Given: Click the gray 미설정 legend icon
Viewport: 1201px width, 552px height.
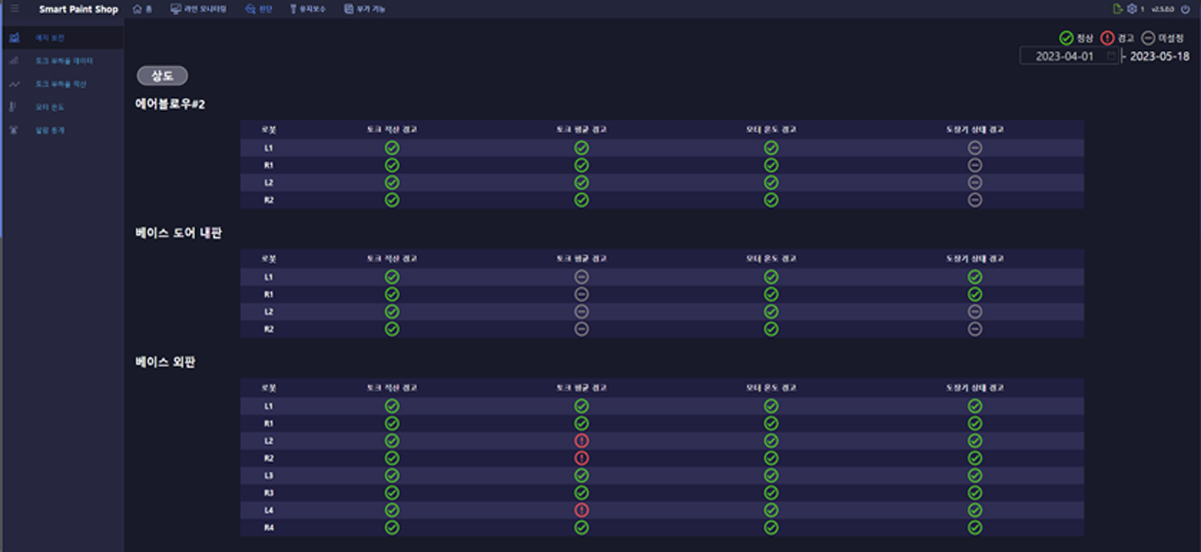Looking at the screenshot, I should click(x=1148, y=38).
